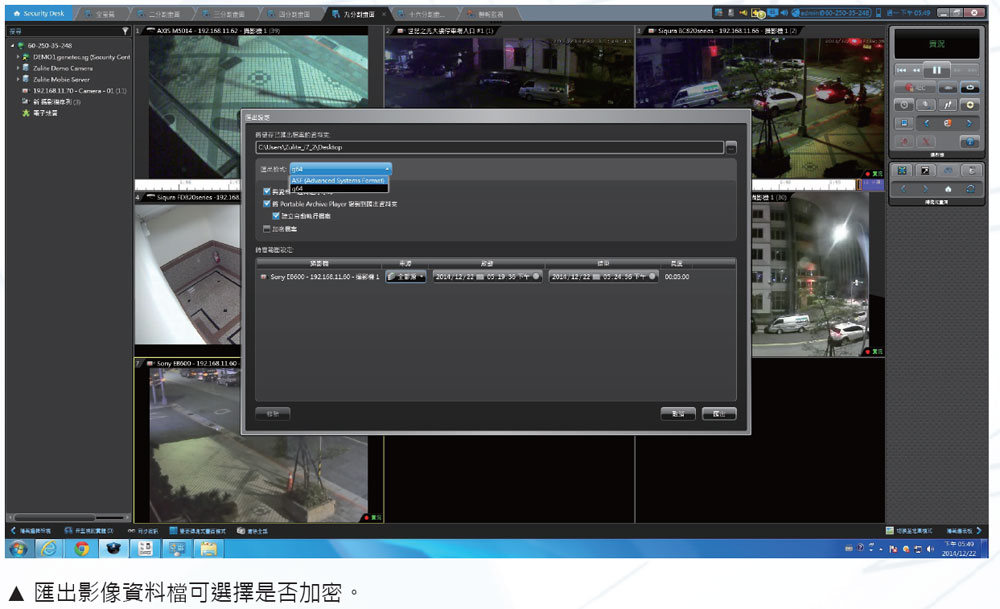Jump to start using the skip-back button
The image size is (1000, 609).
point(902,70)
